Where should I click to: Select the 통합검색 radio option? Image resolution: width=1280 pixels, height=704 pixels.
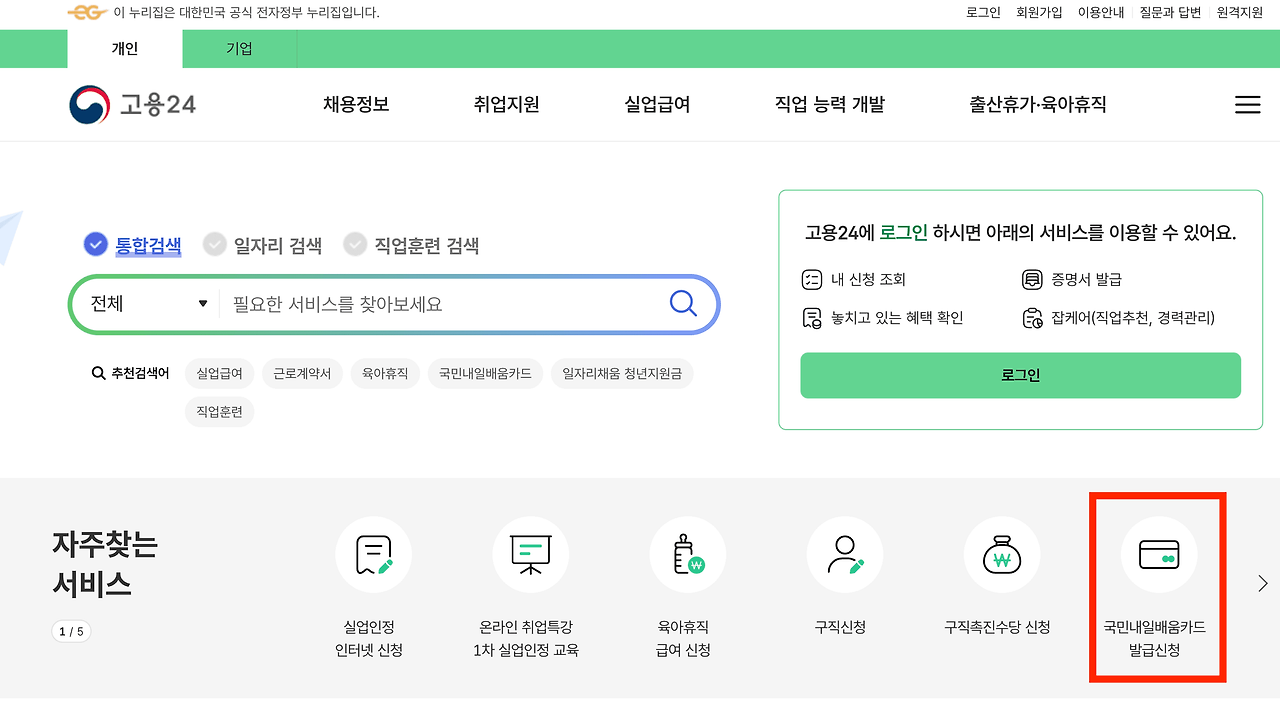click(94, 244)
